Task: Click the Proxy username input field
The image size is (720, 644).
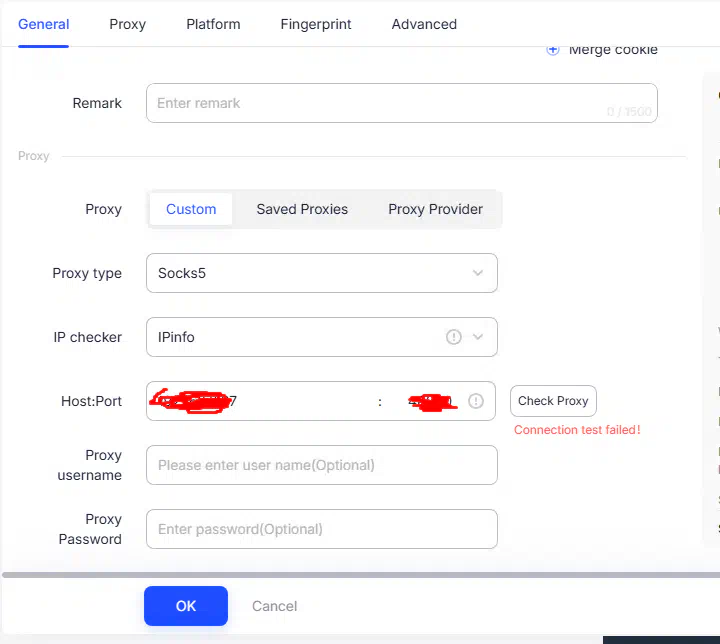Action: pos(322,465)
